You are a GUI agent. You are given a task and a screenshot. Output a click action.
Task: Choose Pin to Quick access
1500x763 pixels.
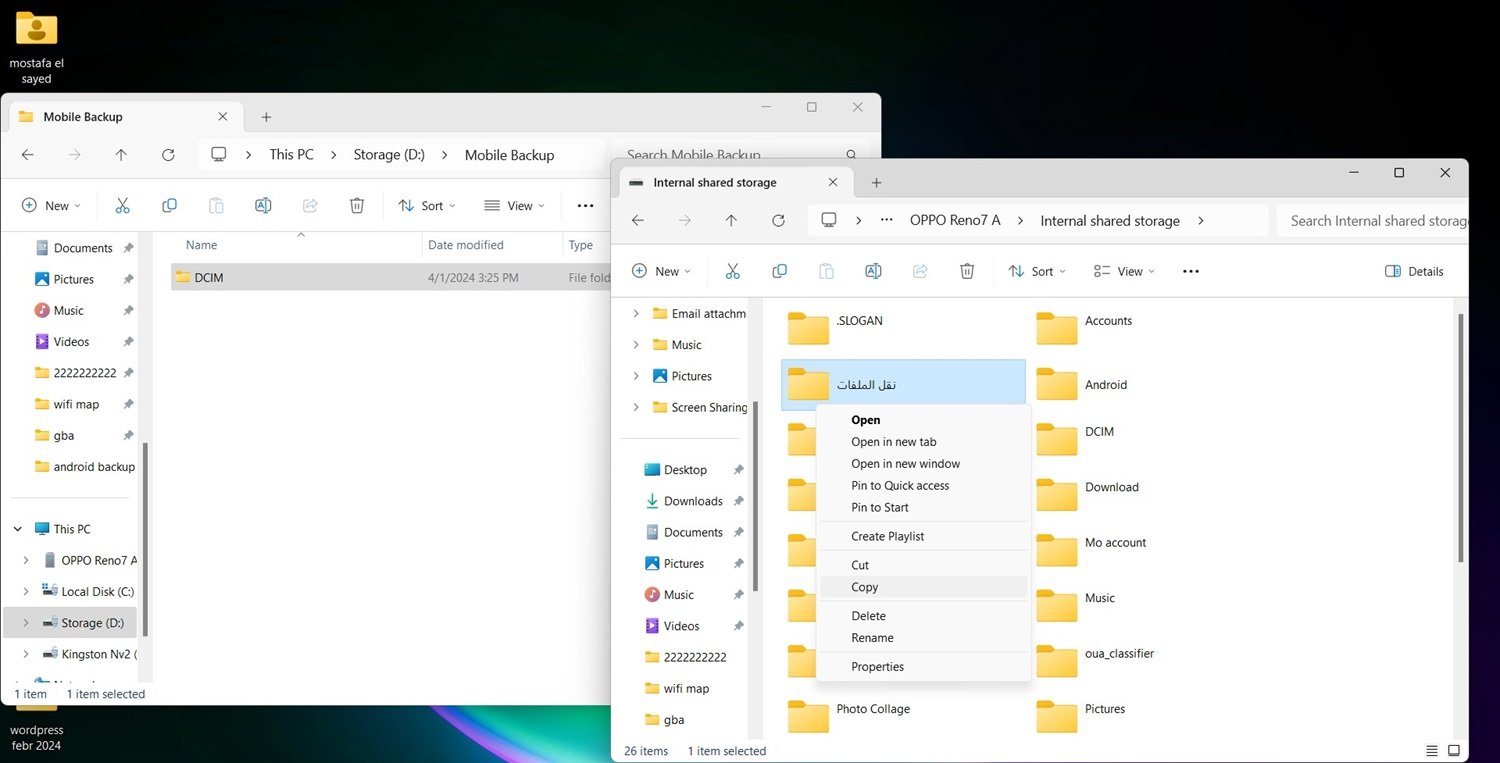923,486
